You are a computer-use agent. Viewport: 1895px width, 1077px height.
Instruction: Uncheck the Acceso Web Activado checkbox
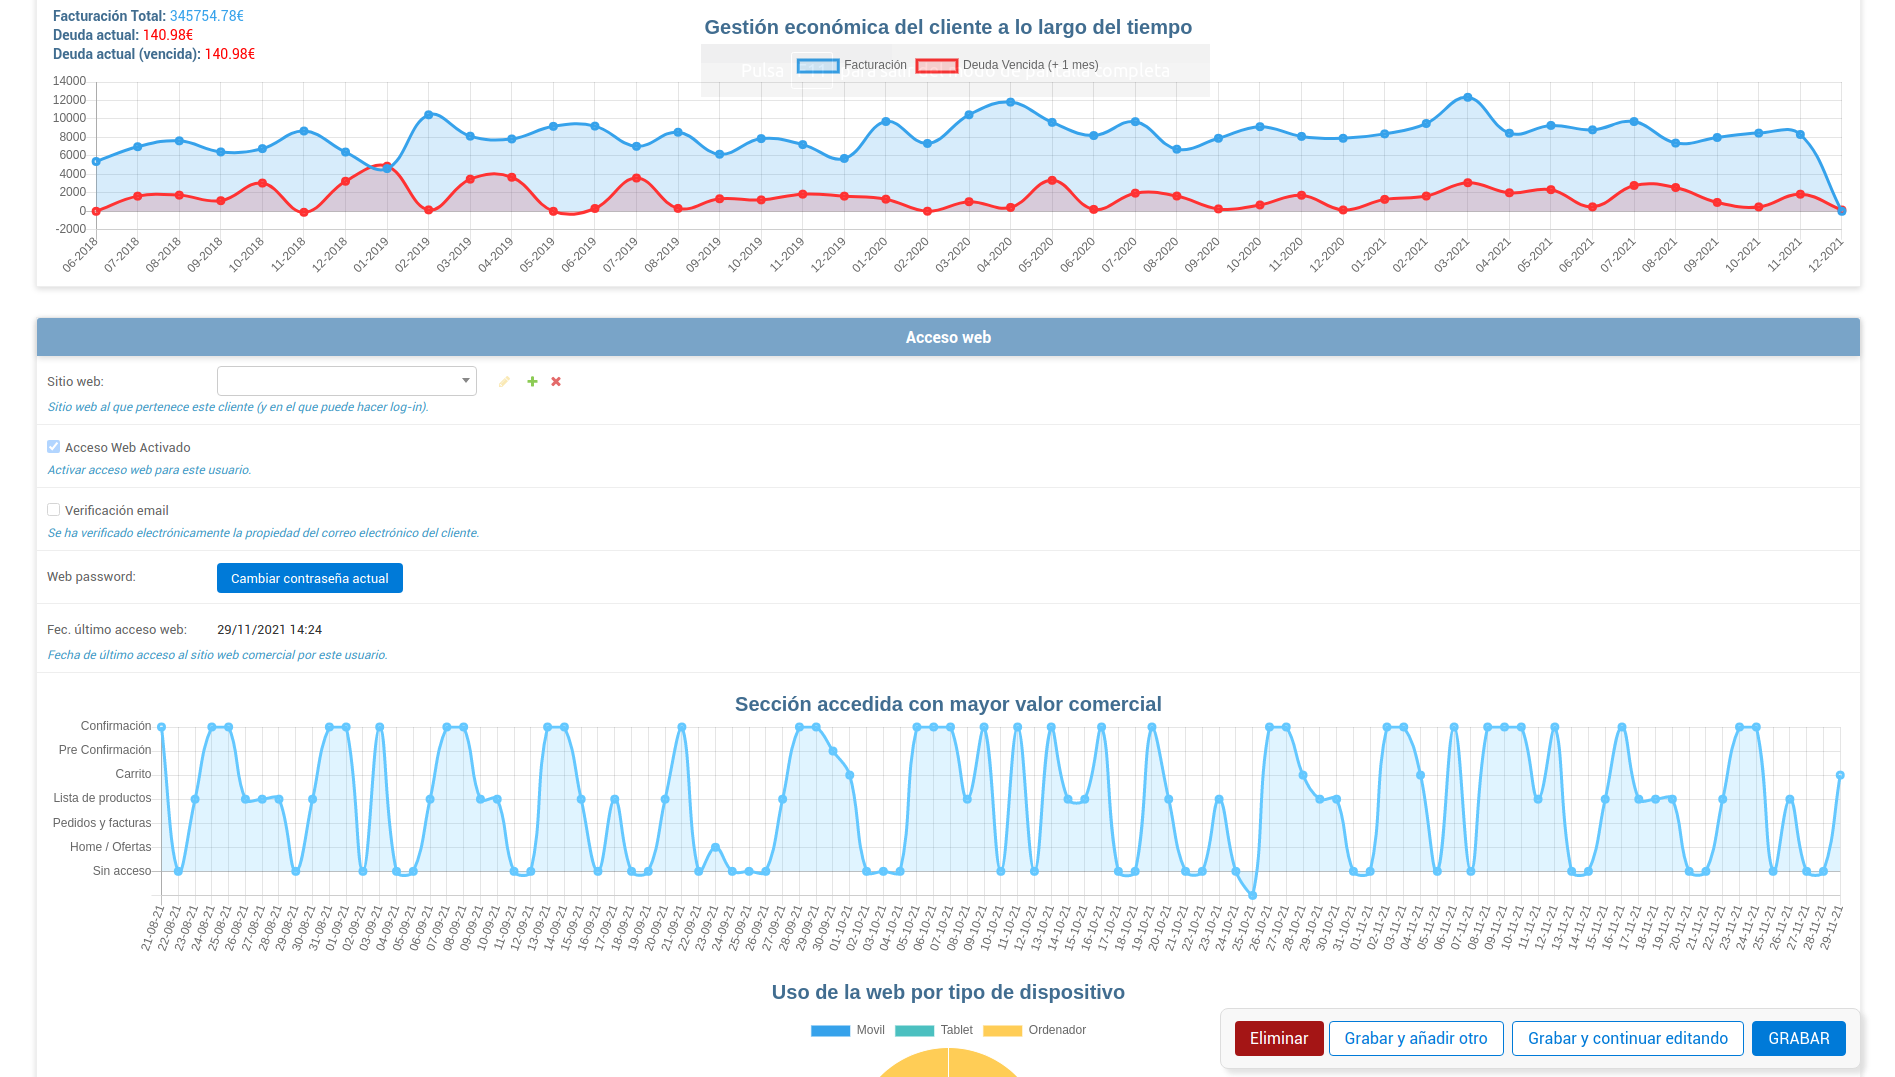click(54, 447)
